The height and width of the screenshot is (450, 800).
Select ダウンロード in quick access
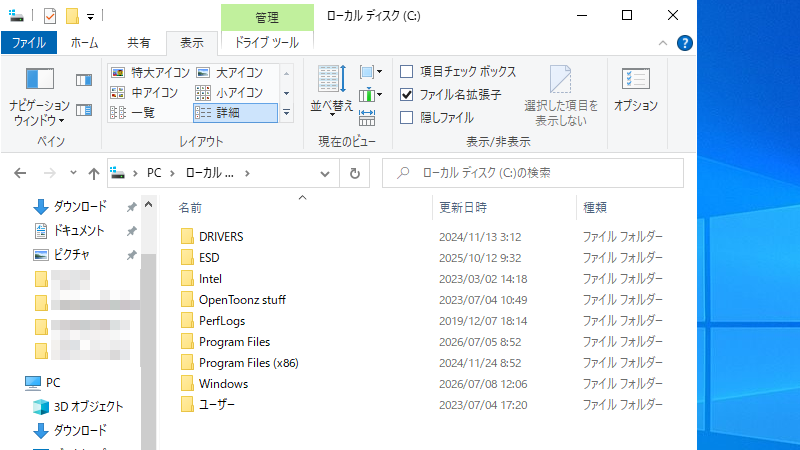click(80, 206)
